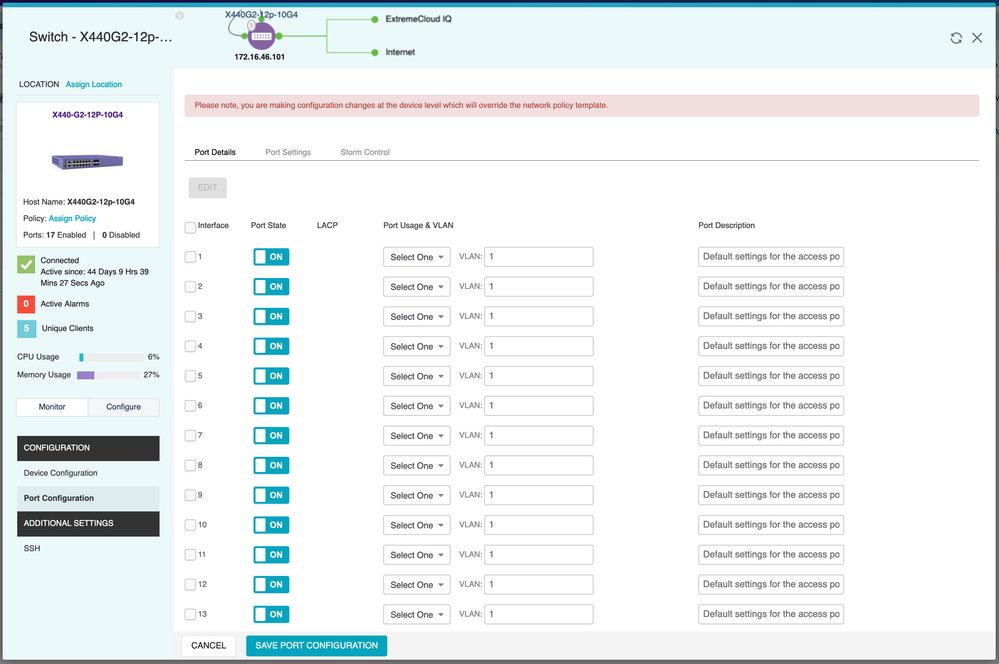Screen dimensions: 999x664
Task: Open Select One dropdown for interface 4
Action: [x=417, y=346]
